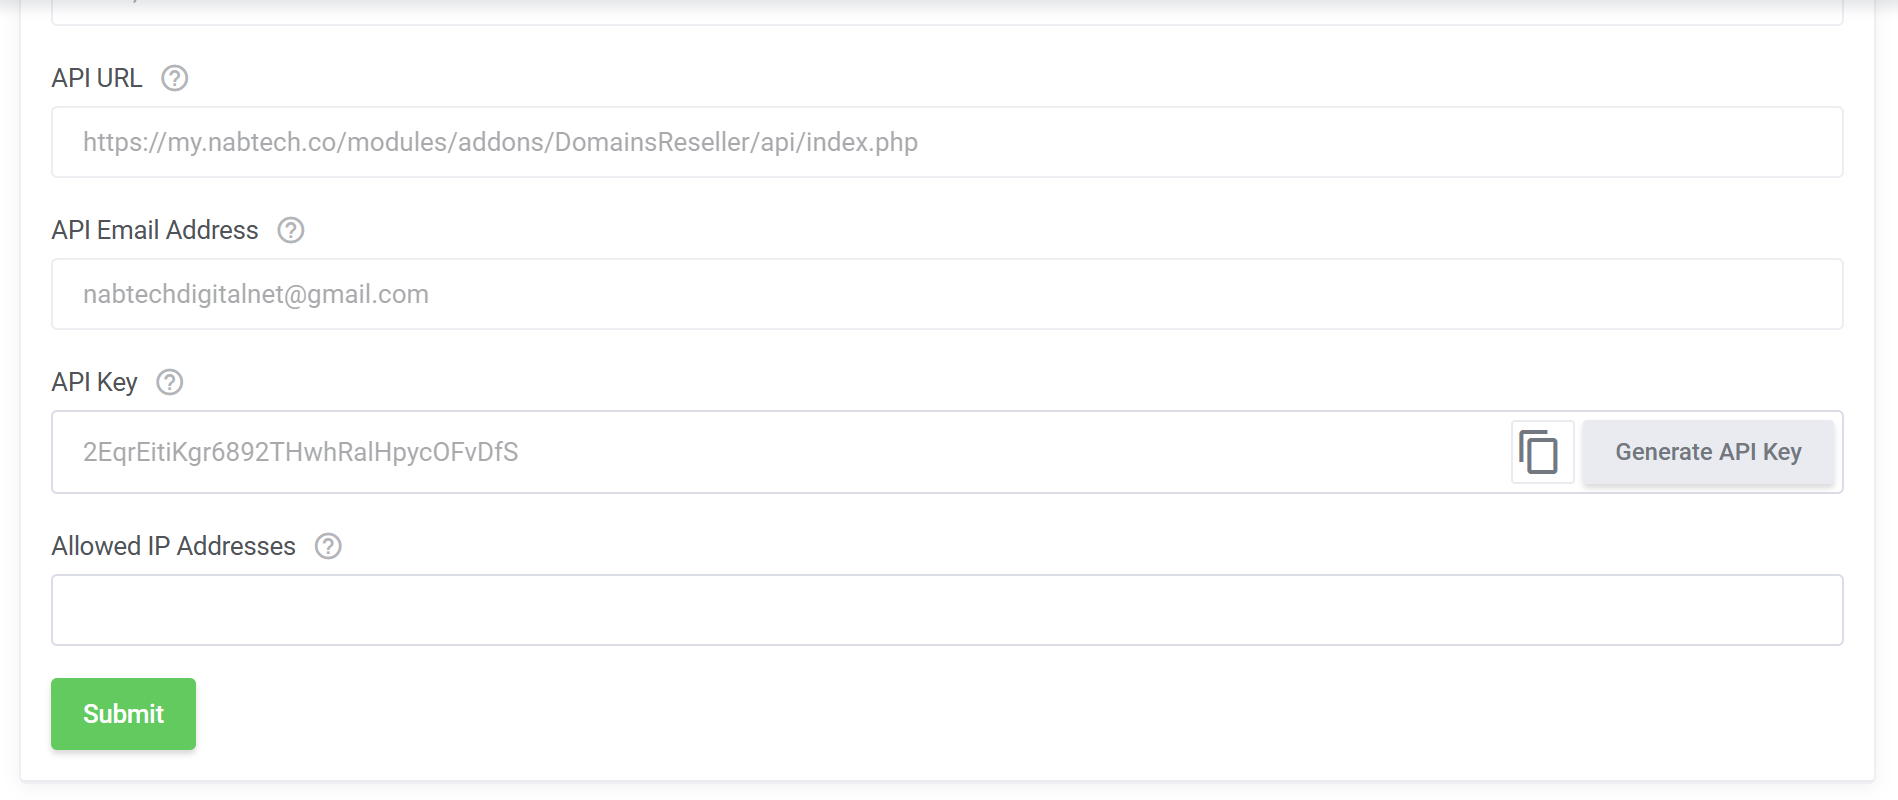Screen dimensions: 1898x800
Task: Click the "API Key" label text
Action: click(x=95, y=382)
